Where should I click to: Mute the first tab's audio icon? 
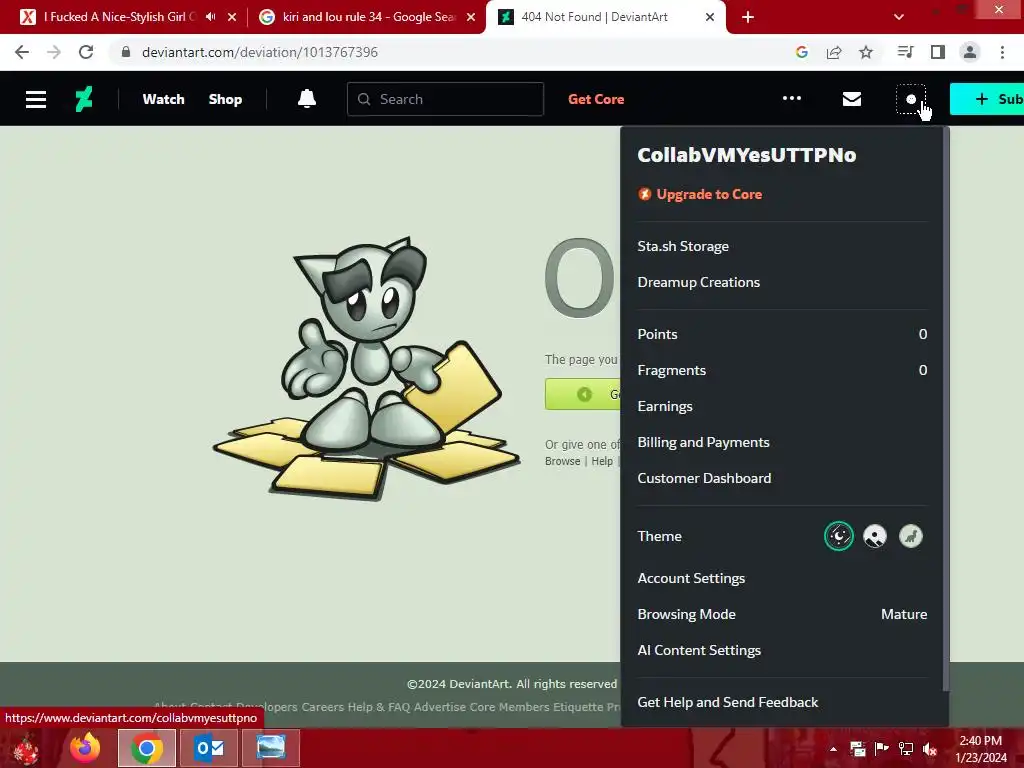210,17
